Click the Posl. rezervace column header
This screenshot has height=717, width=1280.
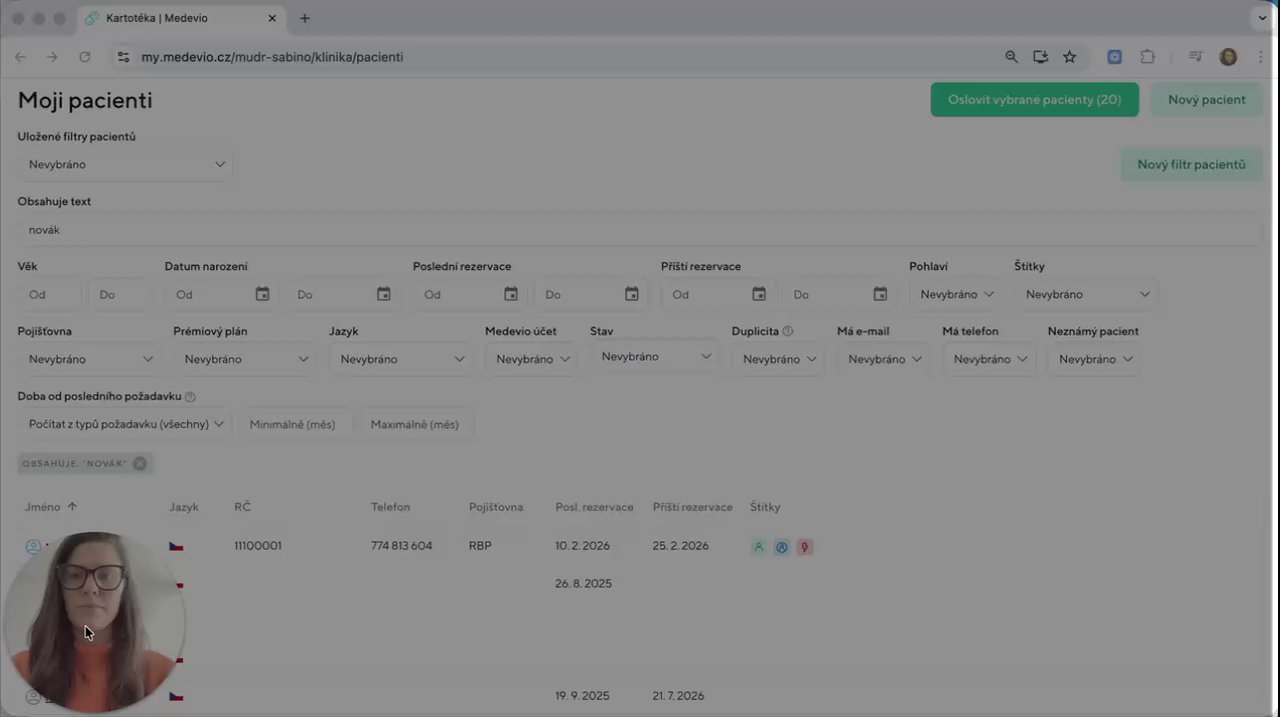(594, 507)
